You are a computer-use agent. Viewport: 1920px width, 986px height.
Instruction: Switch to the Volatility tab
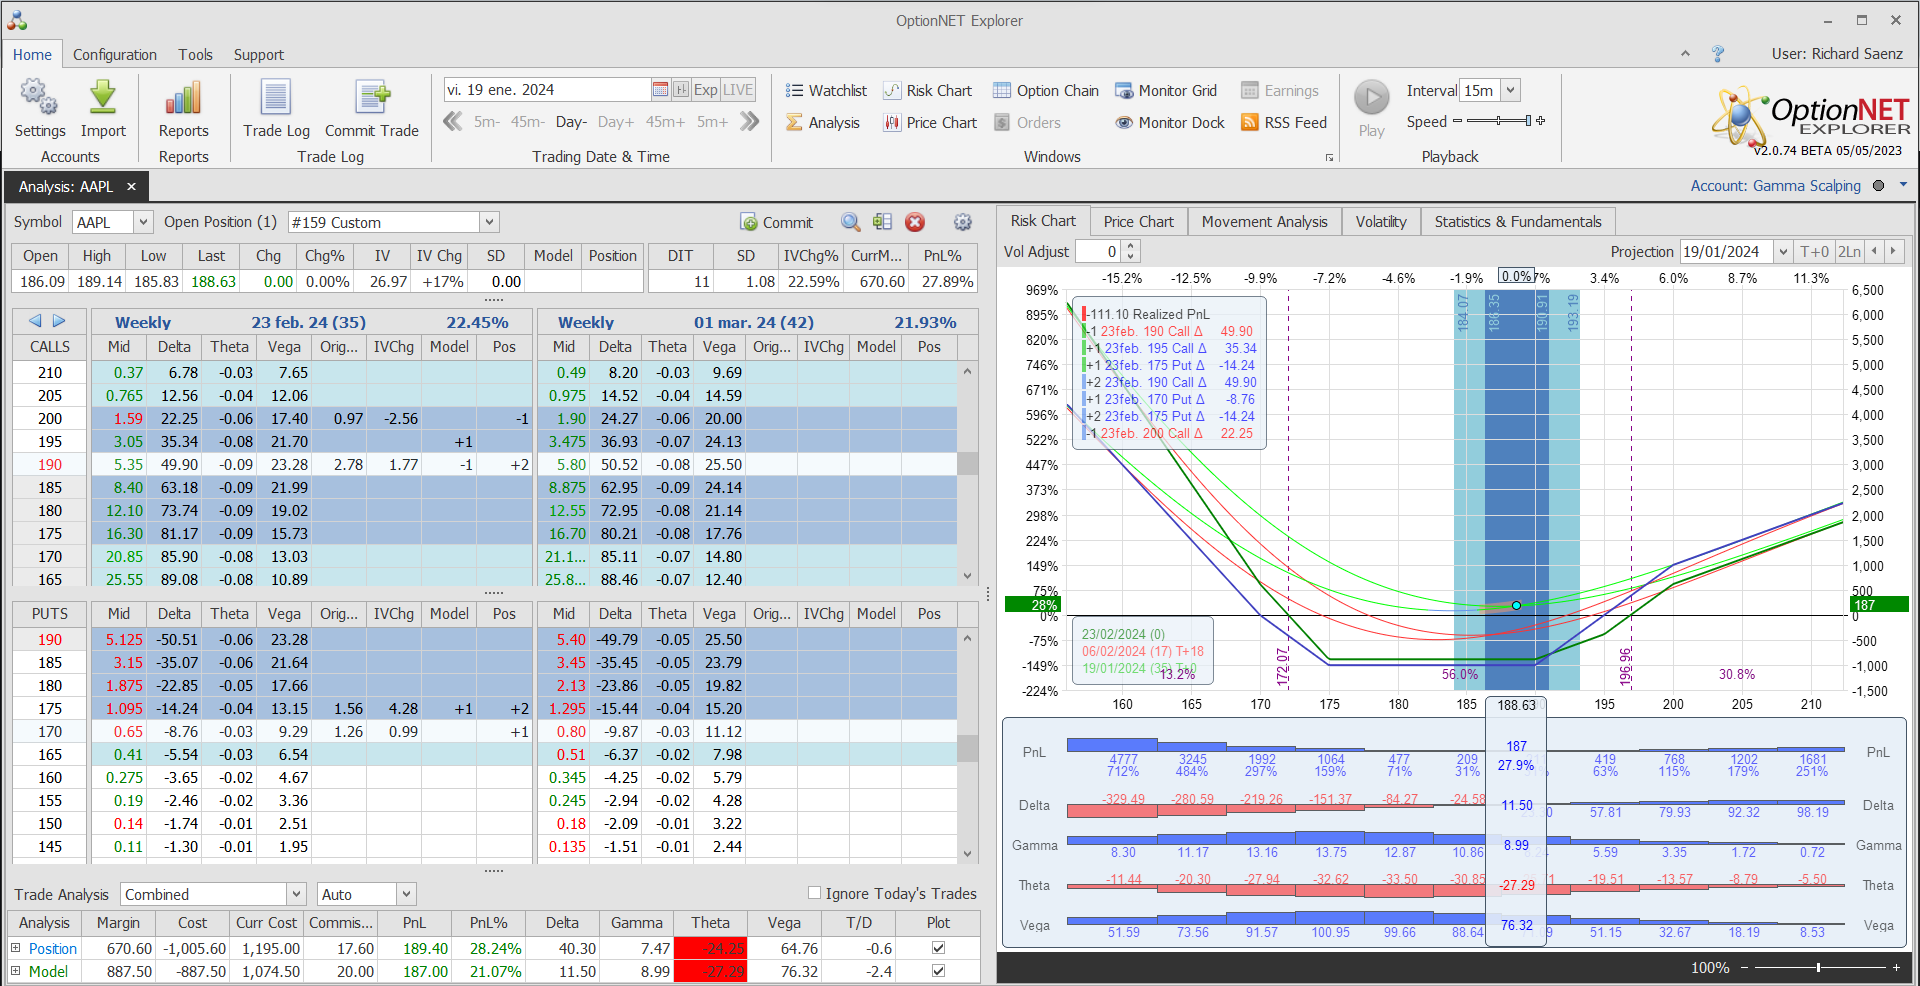(1381, 221)
